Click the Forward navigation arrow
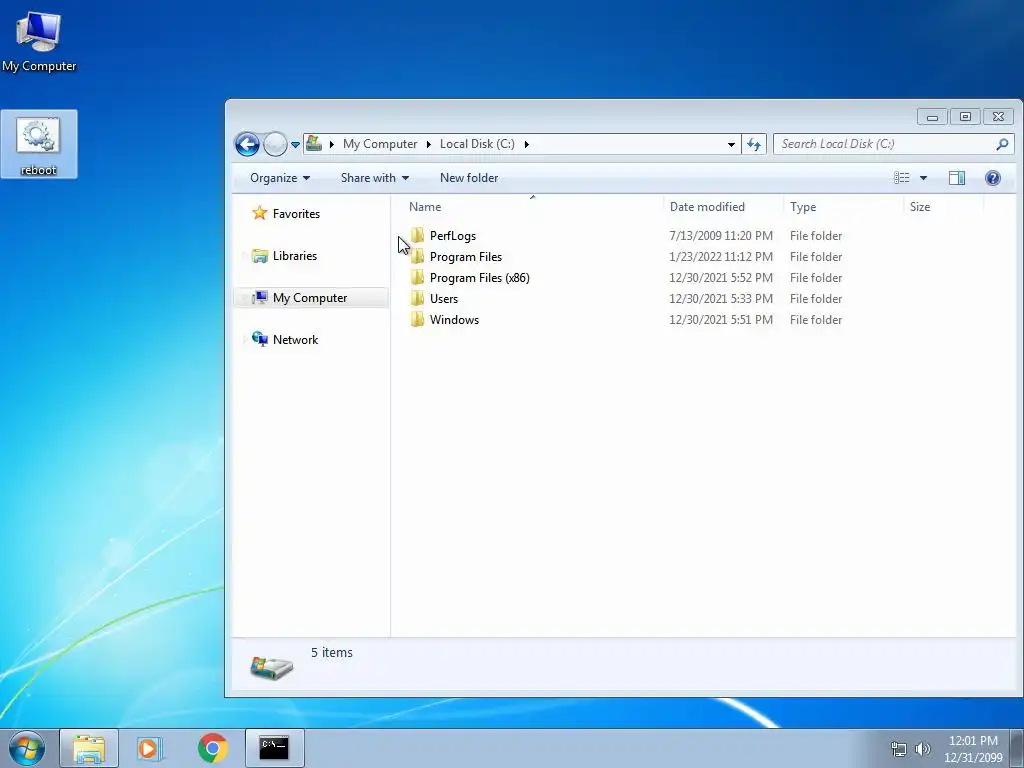 tap(275, 144)
